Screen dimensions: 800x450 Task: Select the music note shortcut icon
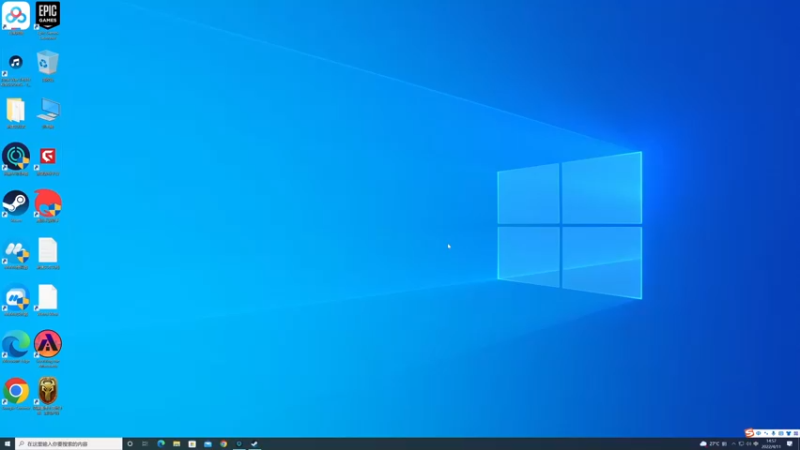(x=16, y=62)
